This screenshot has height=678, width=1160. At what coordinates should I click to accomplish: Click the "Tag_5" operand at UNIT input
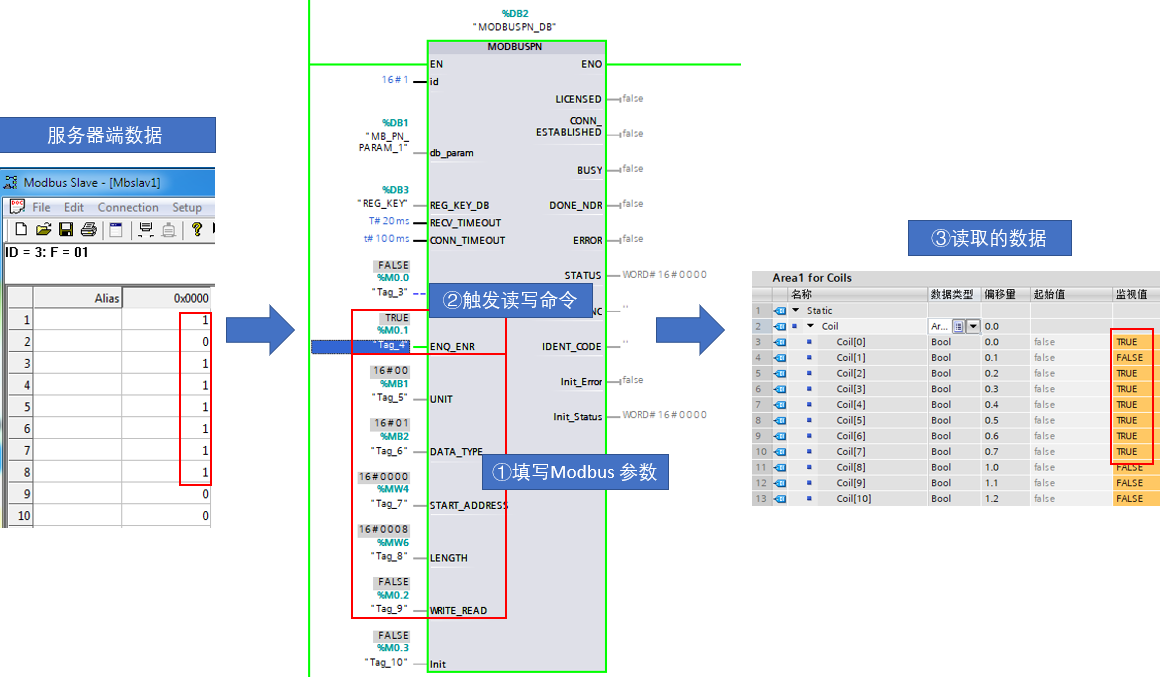[x=390, y=397]
